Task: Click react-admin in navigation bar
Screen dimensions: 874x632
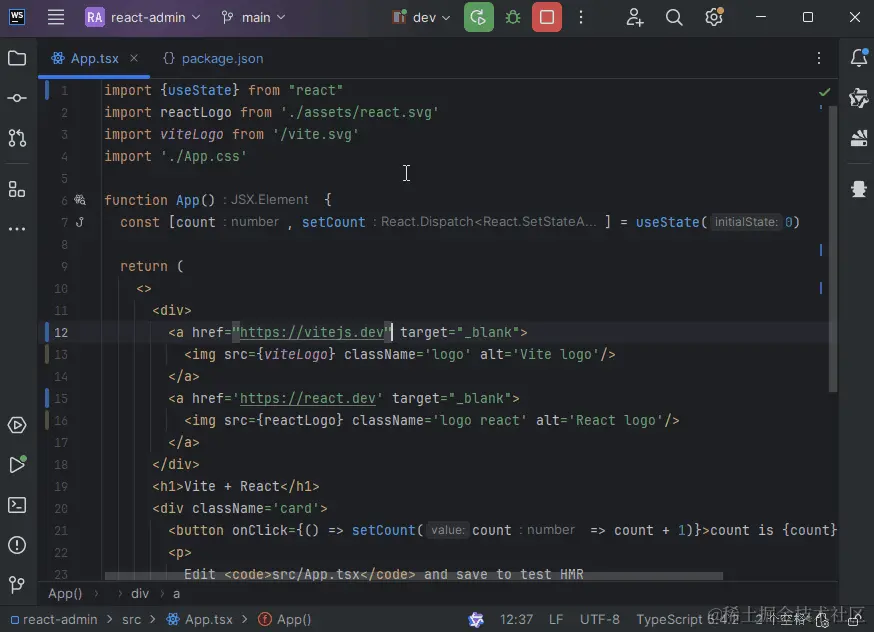Action: point(54,619)
